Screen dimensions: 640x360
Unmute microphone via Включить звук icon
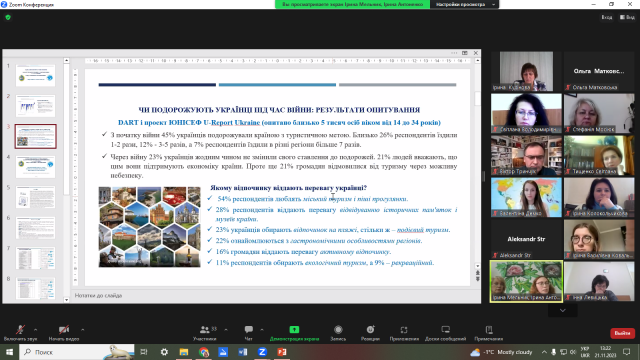(x=20, y=330)
